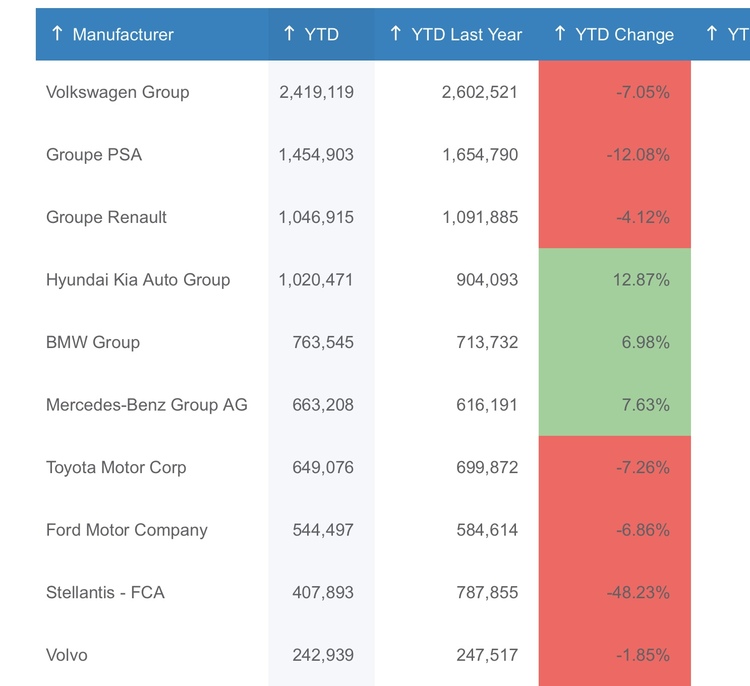Click YTD value 1,454,903
Screen dimensions: 750x686
(x=316, y=155)
